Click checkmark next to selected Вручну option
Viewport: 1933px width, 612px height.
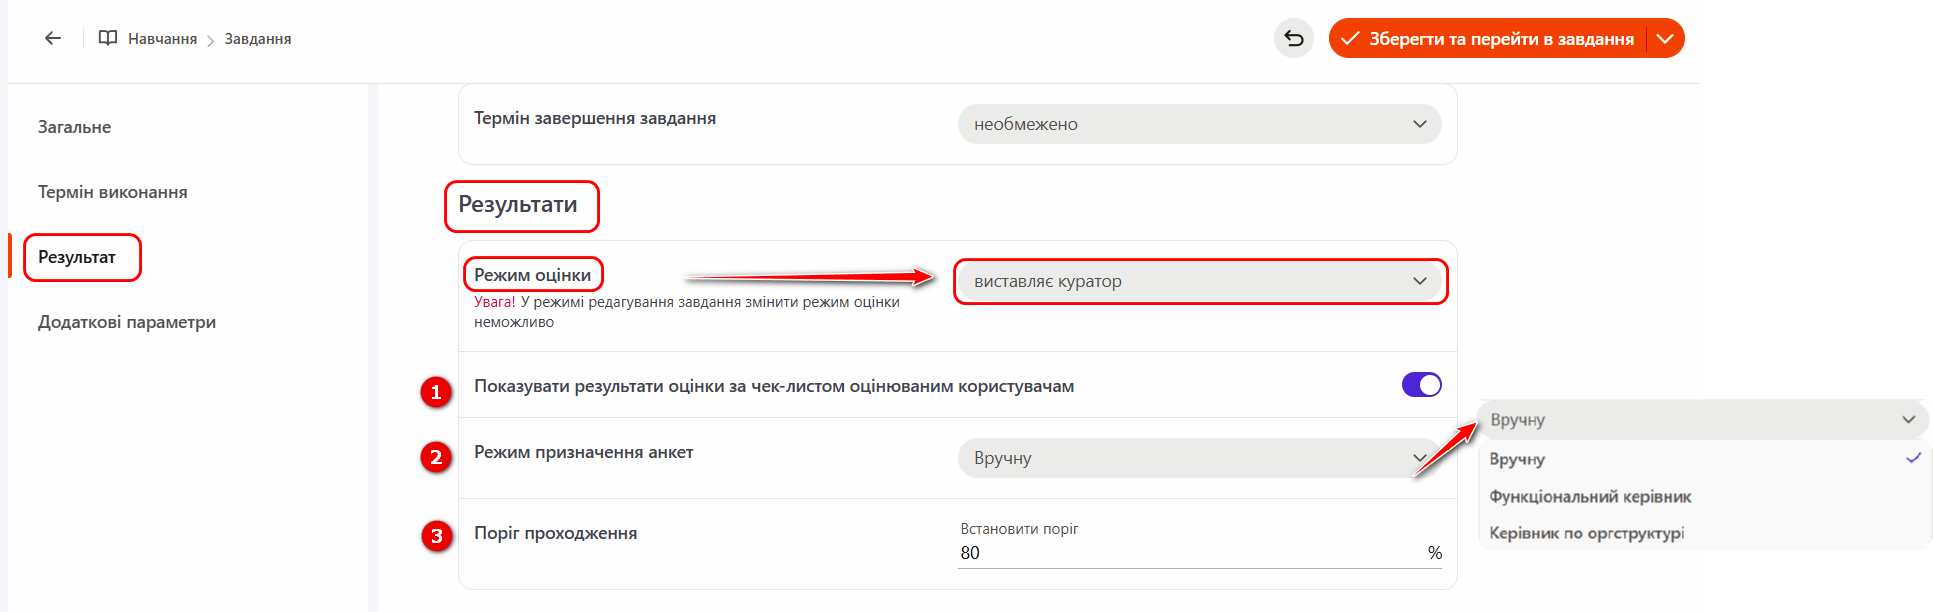(1913, 458)
